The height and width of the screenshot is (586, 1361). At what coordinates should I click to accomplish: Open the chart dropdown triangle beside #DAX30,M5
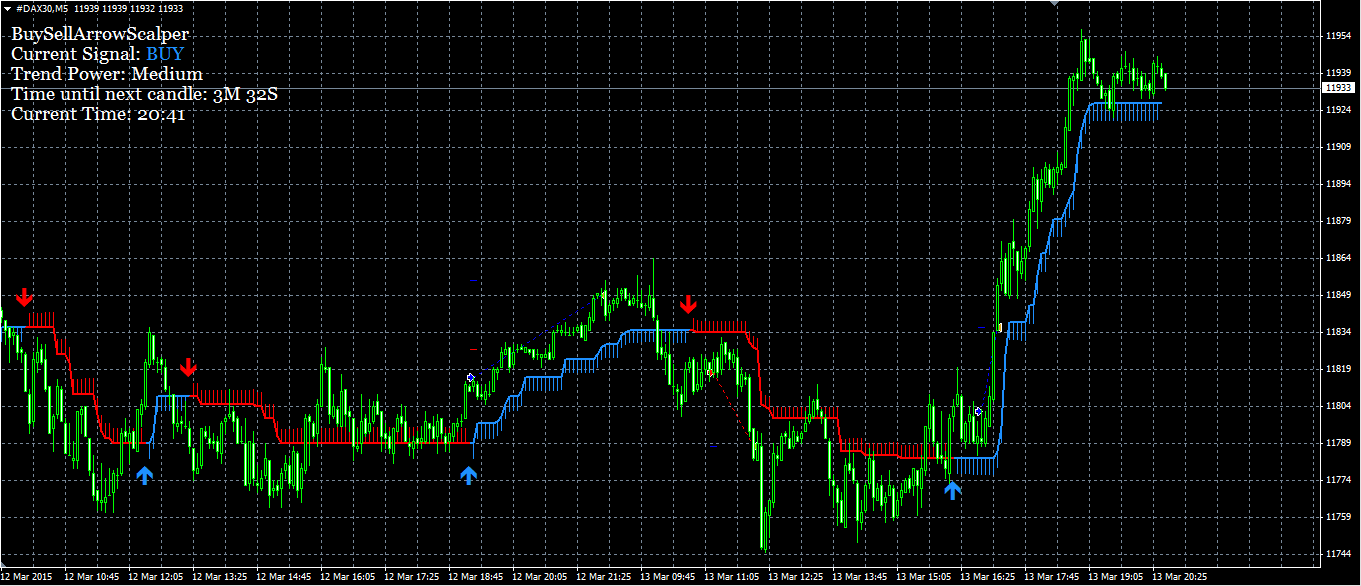click(7, 8)
